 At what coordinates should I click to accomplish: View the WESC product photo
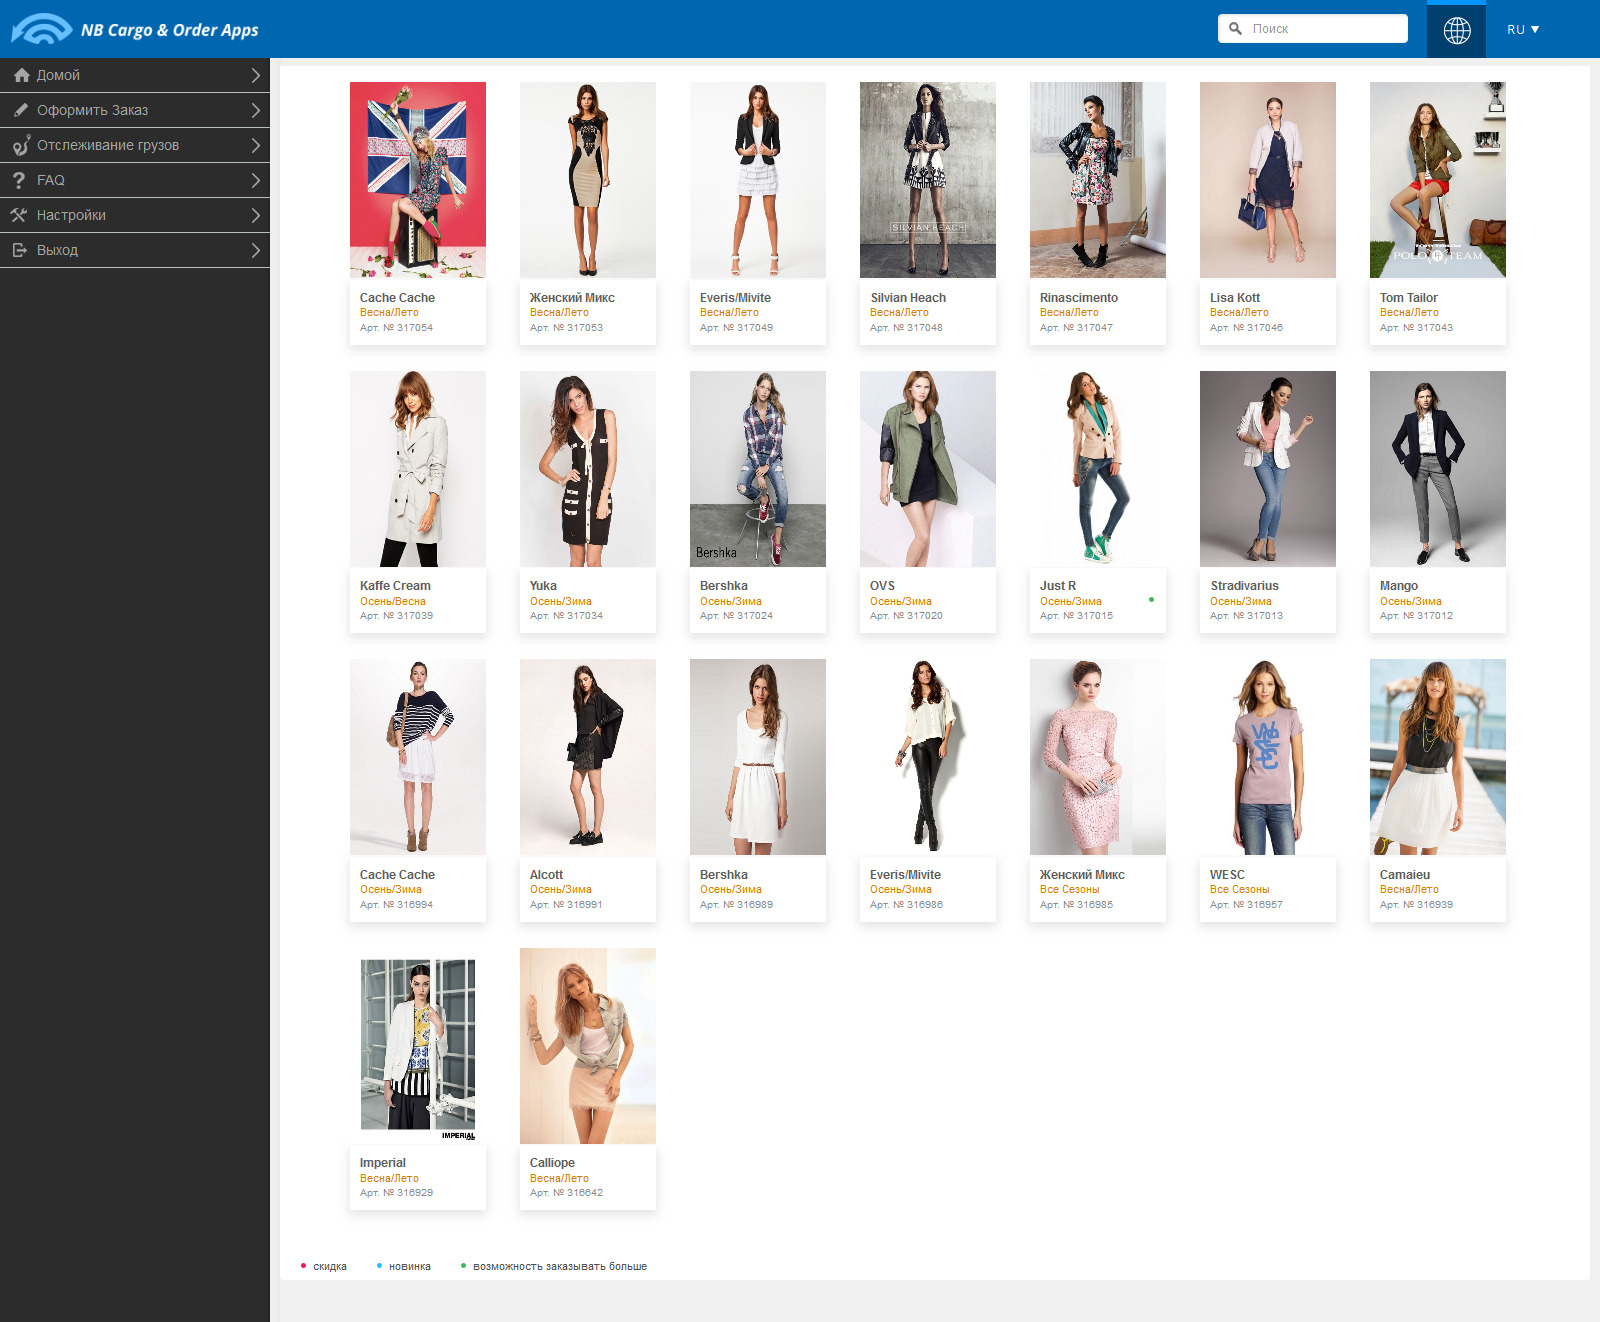pyautogui.click(x=1268, y=757)
